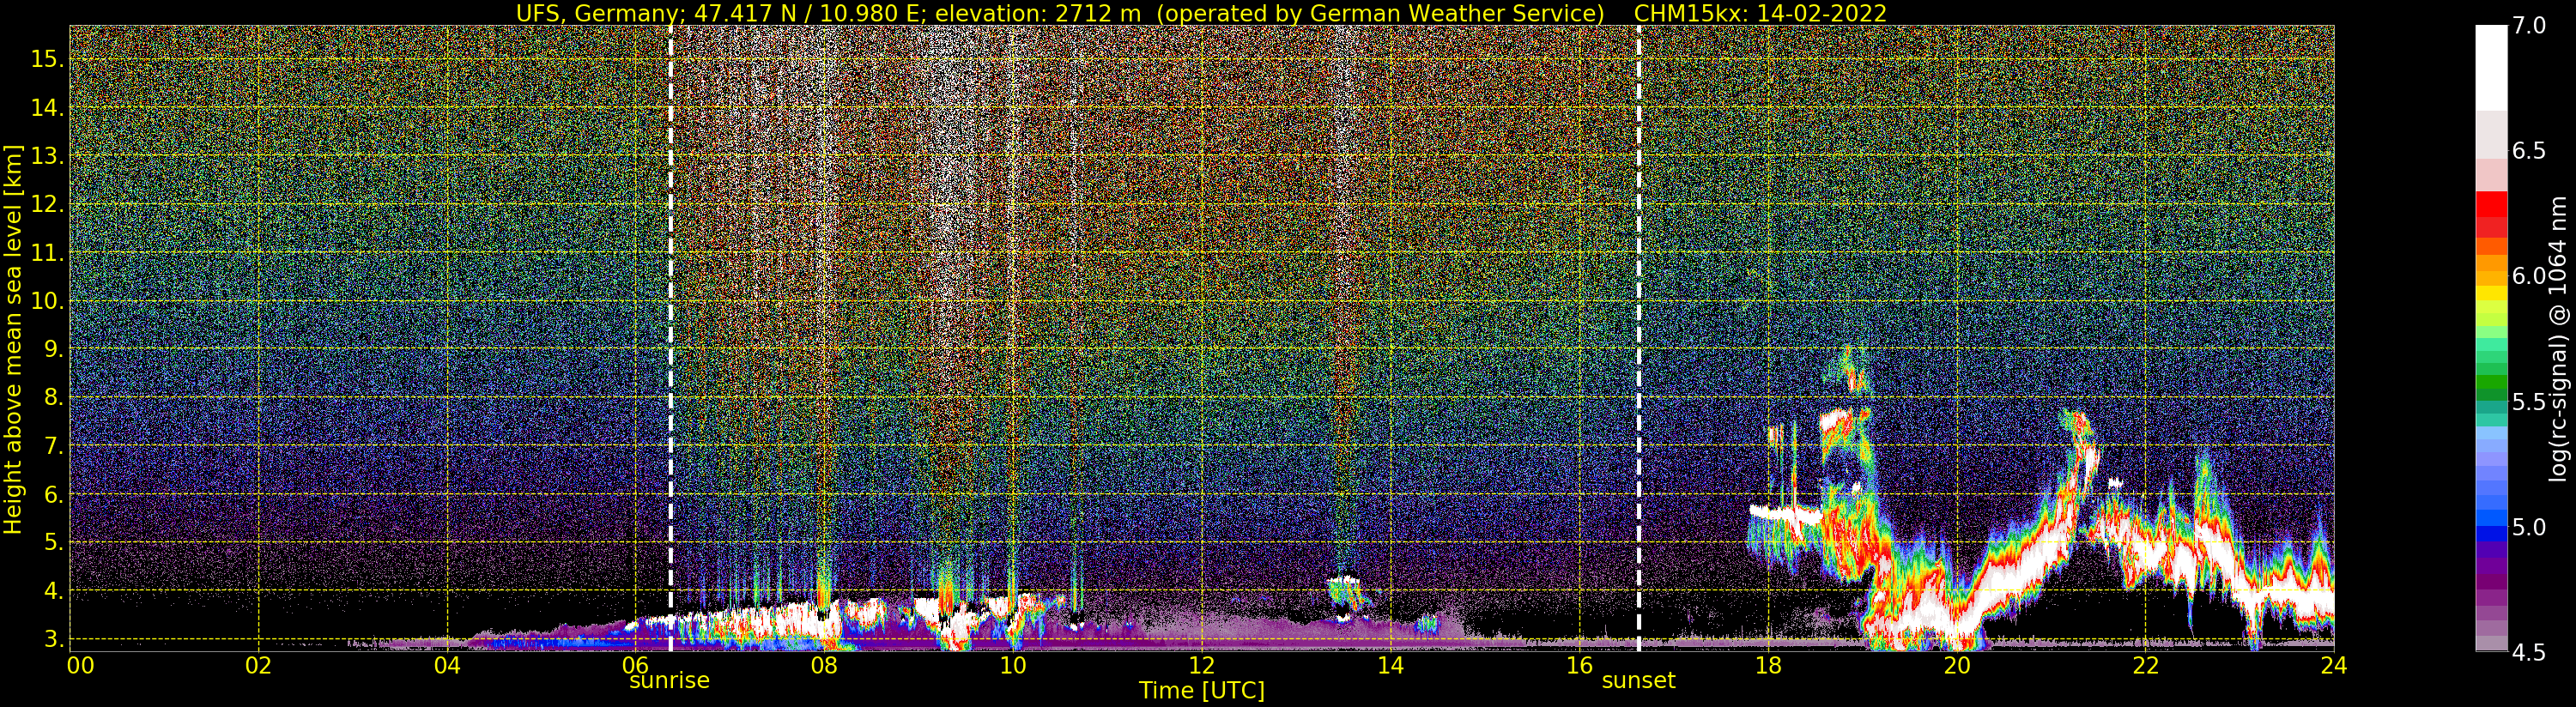Click the '14.' height axis tick label

(47, 108)
